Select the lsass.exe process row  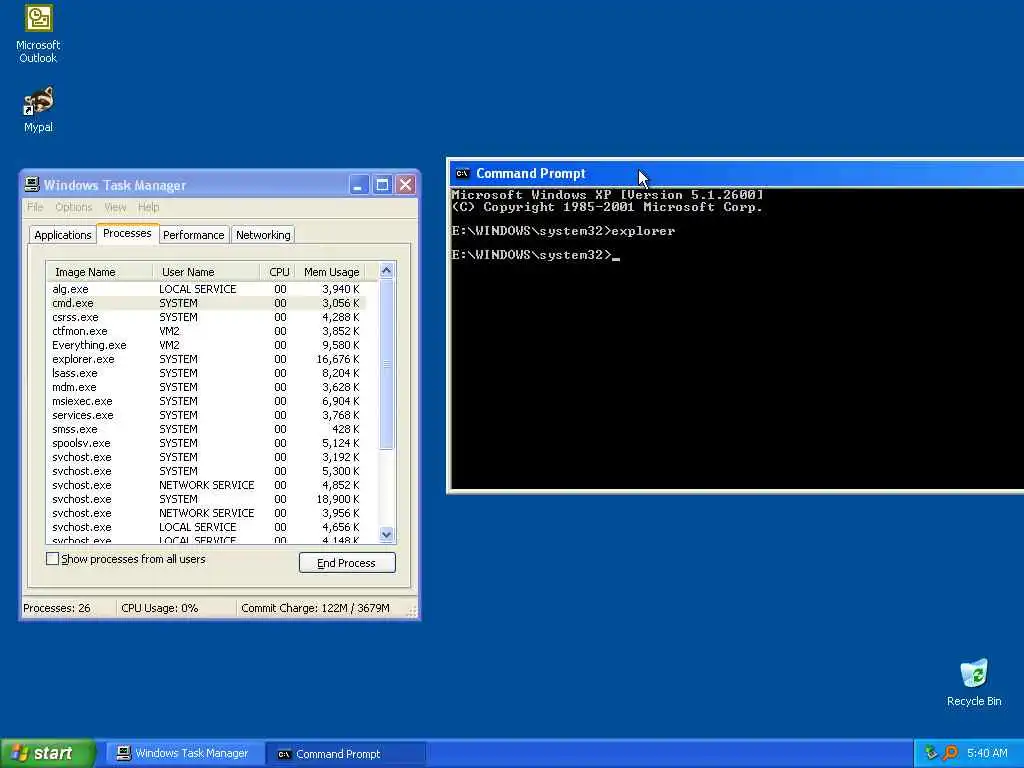206,373
